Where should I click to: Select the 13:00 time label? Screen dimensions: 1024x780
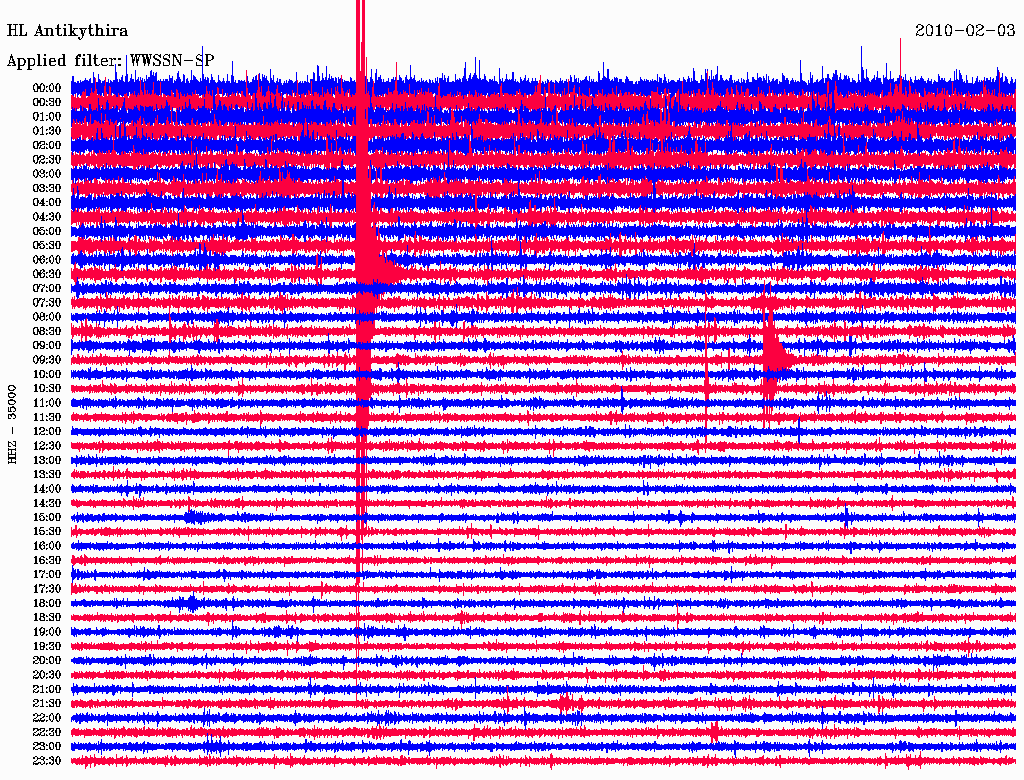[x=47, y=461]
